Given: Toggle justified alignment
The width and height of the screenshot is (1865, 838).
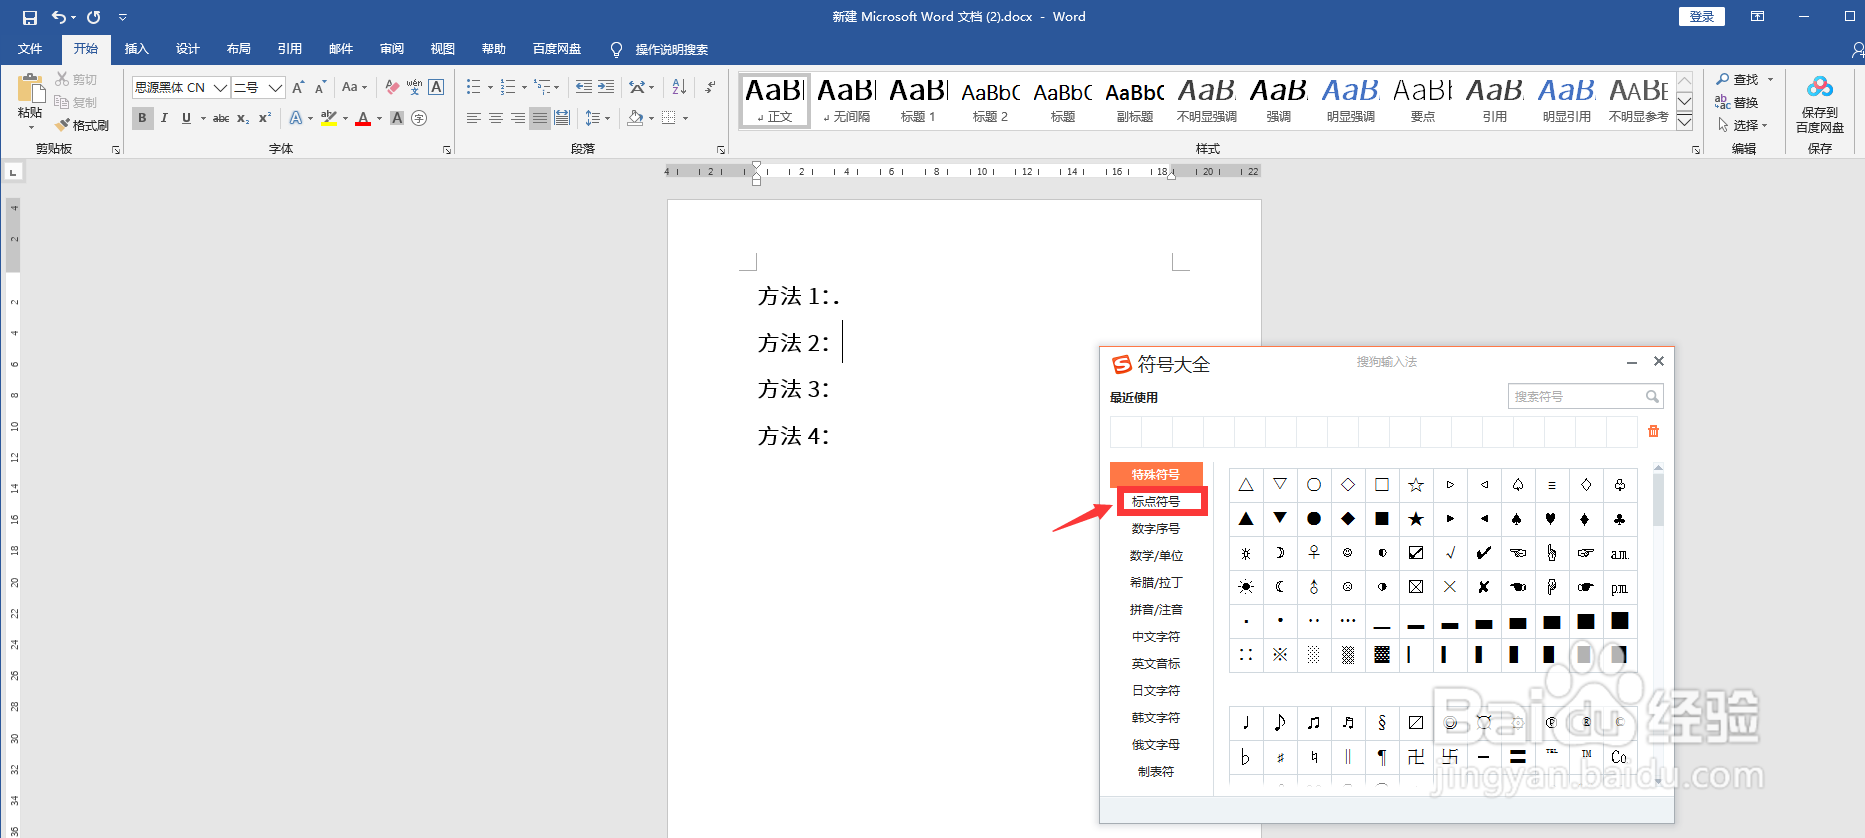Looking at the screenshot, I should [x=540, y=118].
